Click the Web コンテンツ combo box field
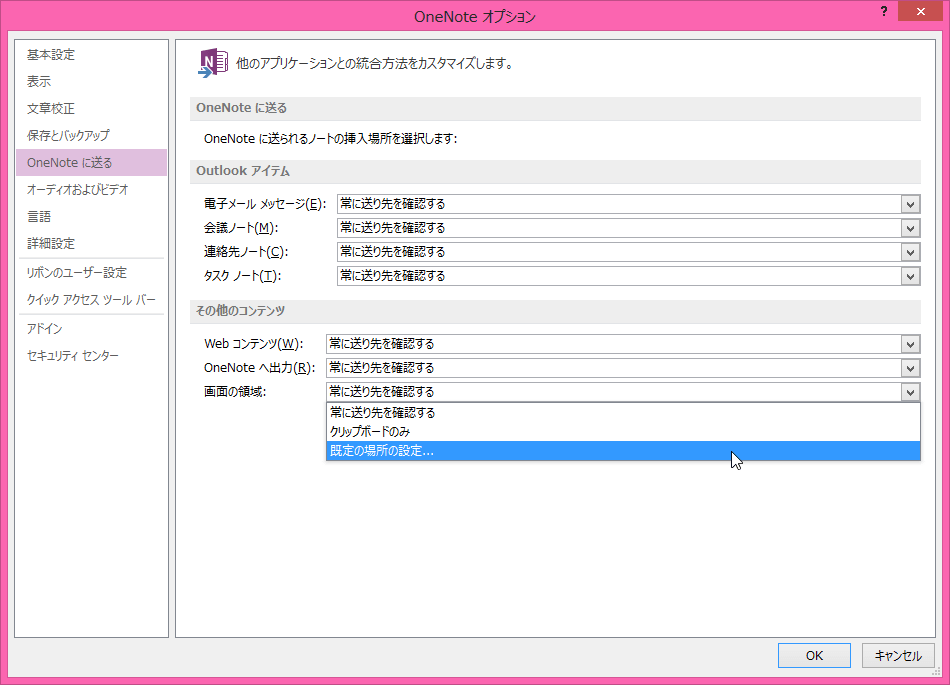The image size is (950, 685). click(x=623, y=344)
